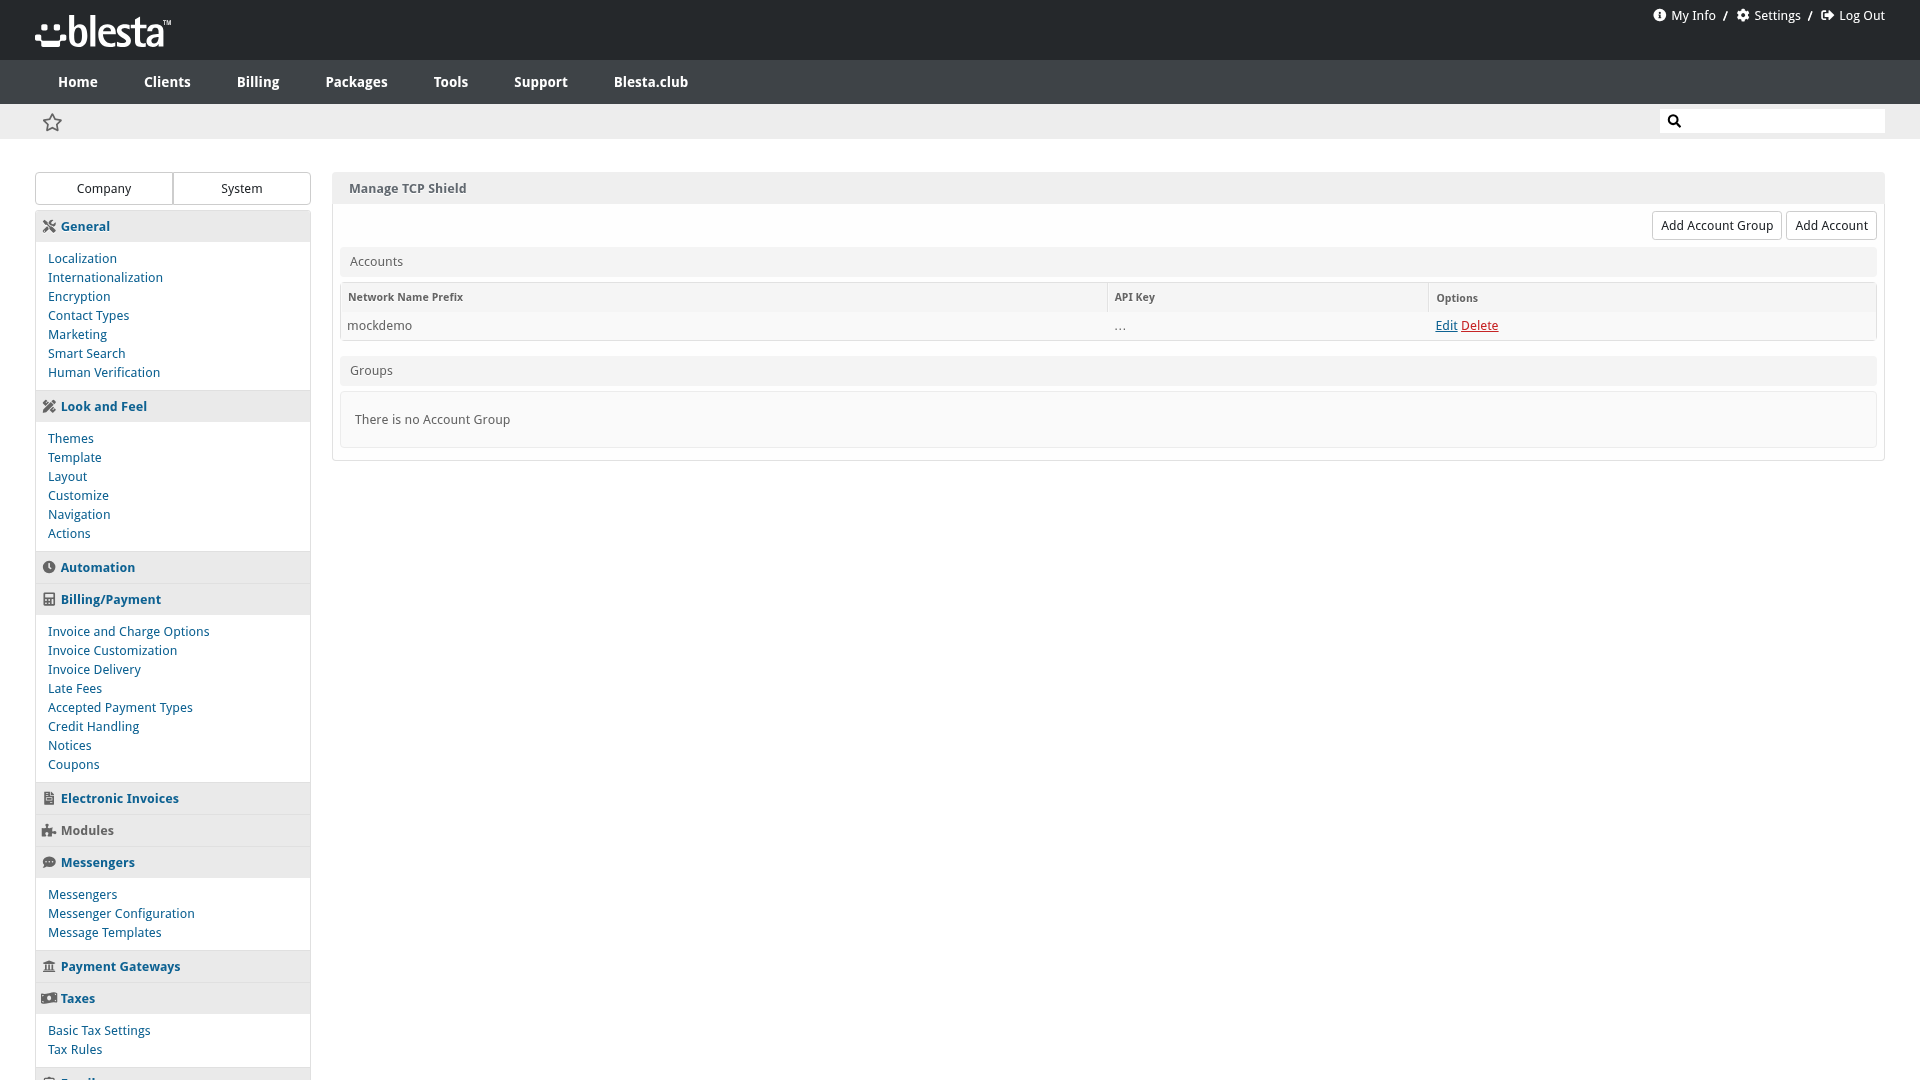The image size is (1920, 1080).
Task: Open the Home menu
Action: [78, 82]
